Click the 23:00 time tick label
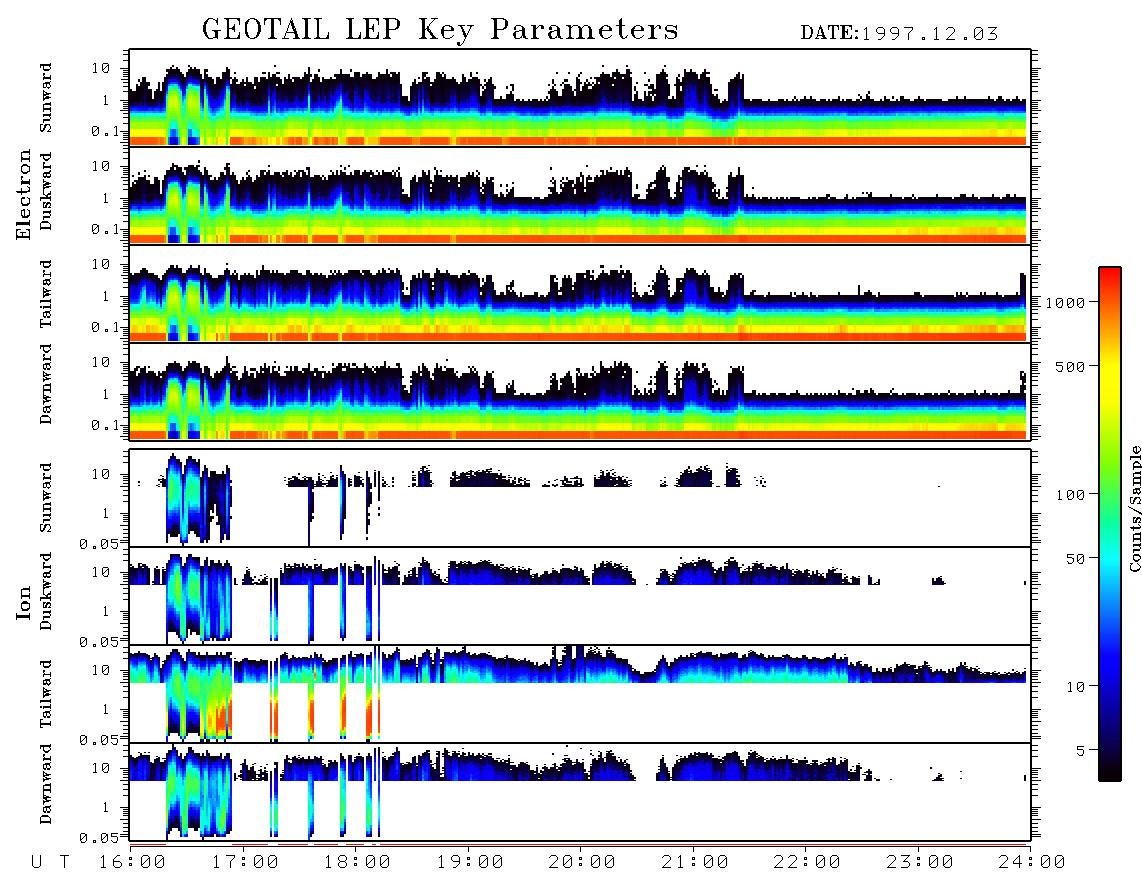This screenshot has width=1142, height=880. tap(920, 863)
